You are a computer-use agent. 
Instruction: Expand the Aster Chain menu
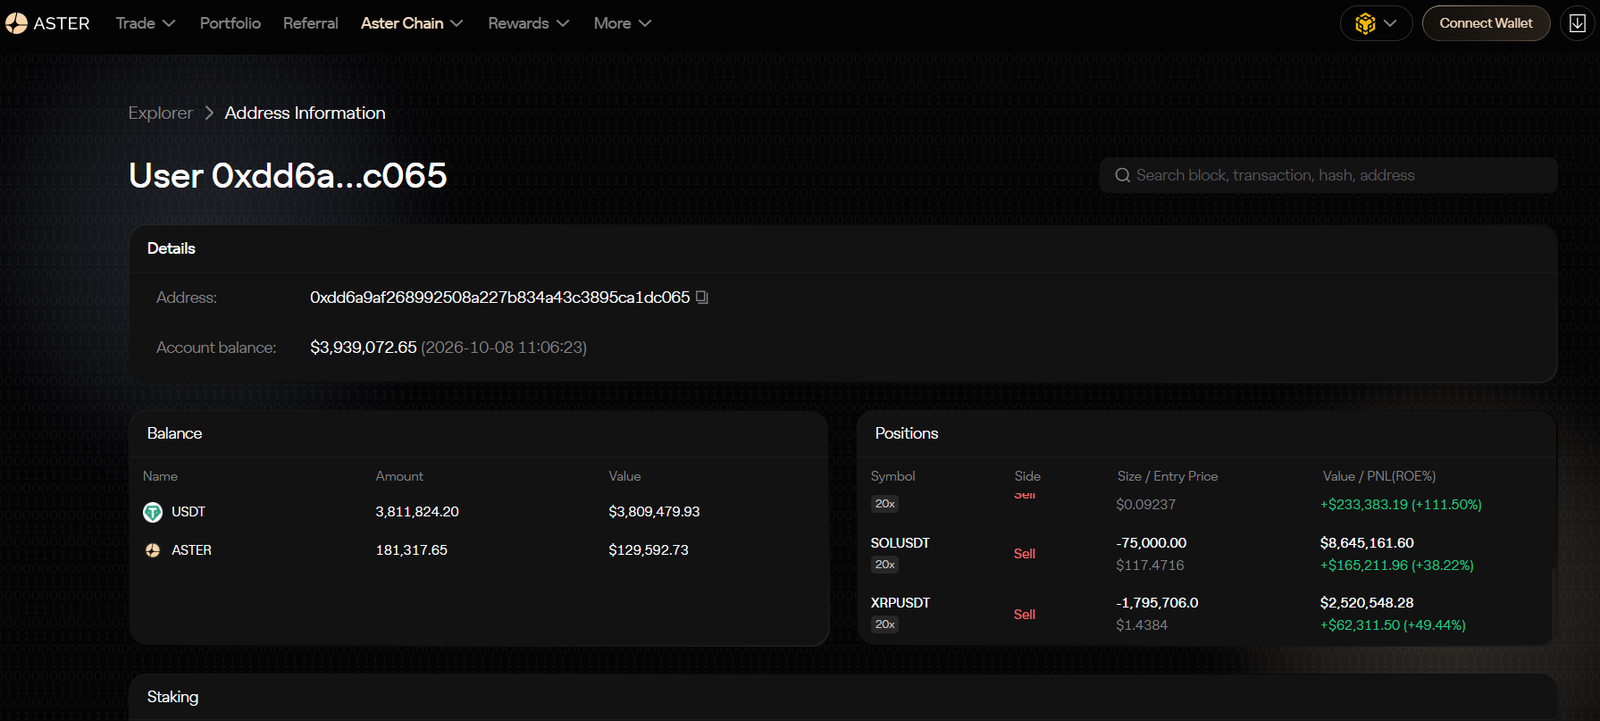click(412, 23)
